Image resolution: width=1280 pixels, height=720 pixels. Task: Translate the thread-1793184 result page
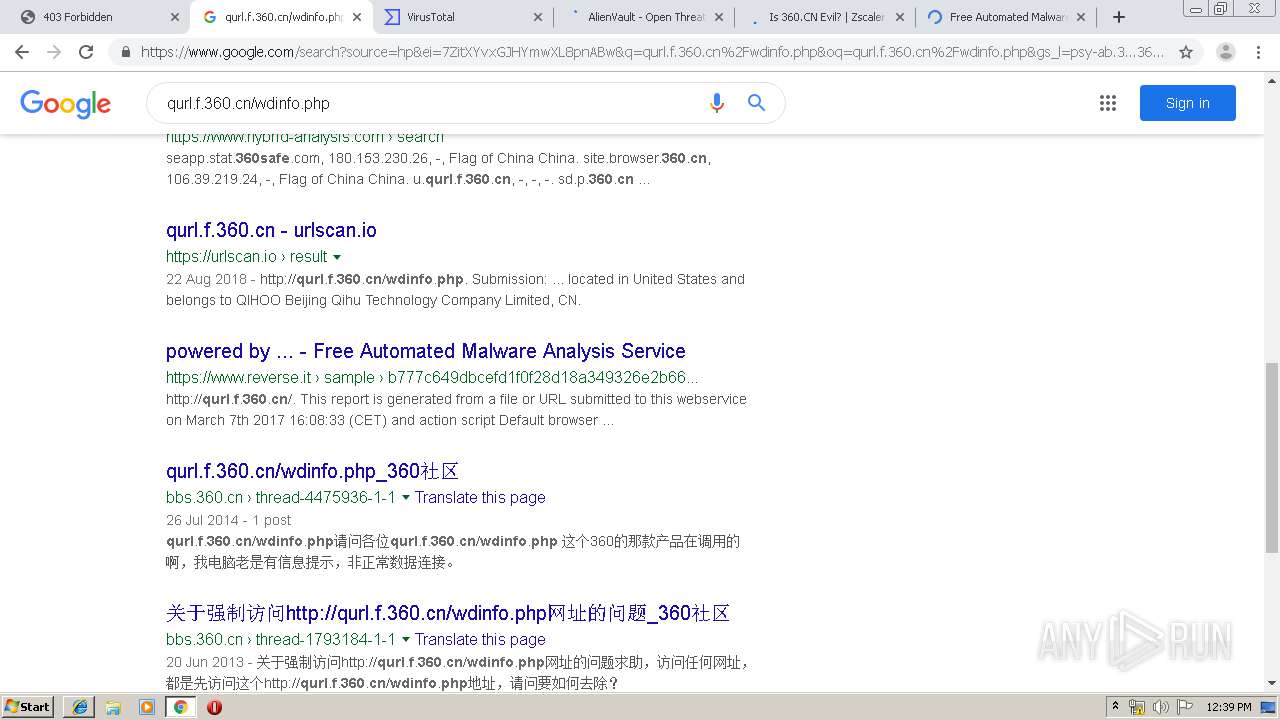(x=480, y=639)
